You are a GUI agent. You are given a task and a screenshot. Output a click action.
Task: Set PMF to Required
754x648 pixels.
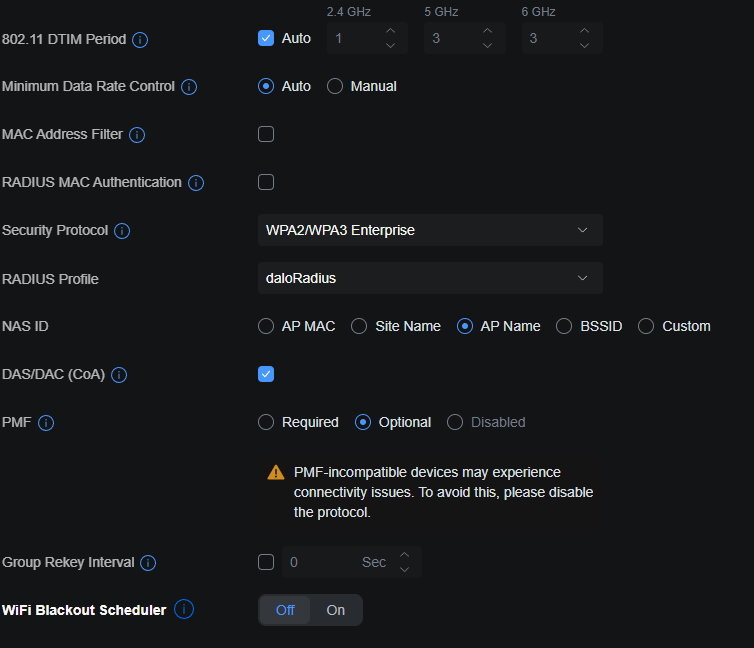pyautogui.click(x=266, y=422)
